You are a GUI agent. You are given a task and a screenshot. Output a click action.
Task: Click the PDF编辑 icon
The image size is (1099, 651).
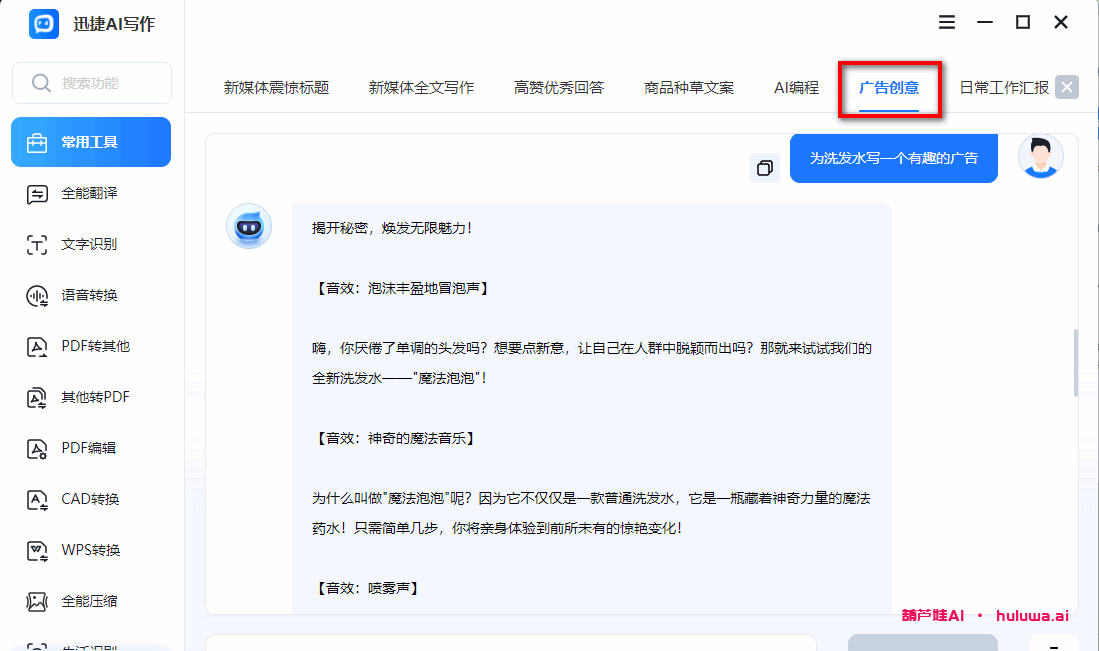(36, 448)
